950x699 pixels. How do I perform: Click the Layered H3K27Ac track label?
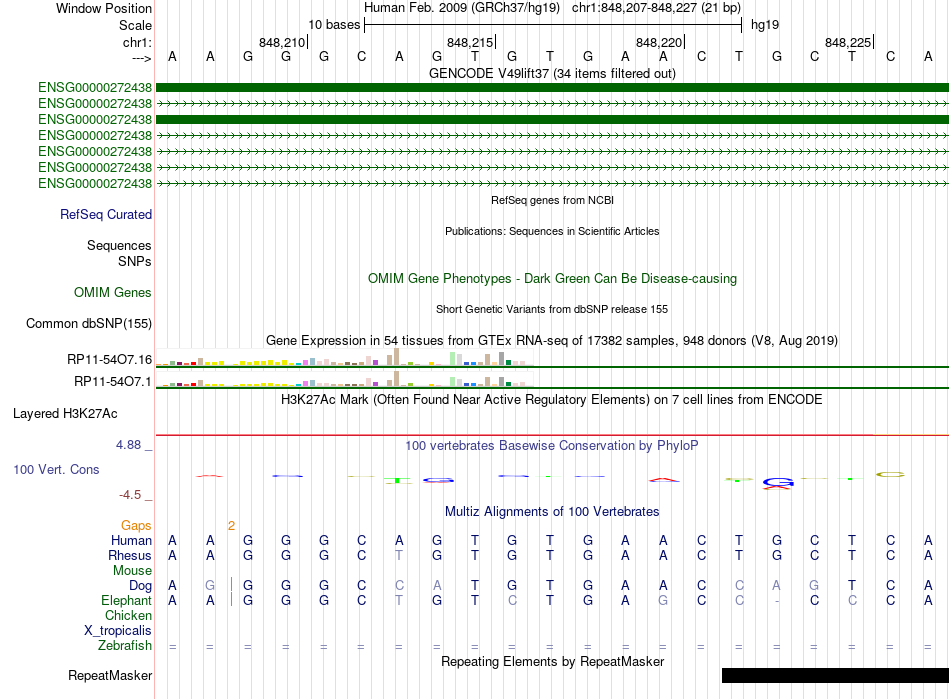pyautogui.click(x=65, y=414)
